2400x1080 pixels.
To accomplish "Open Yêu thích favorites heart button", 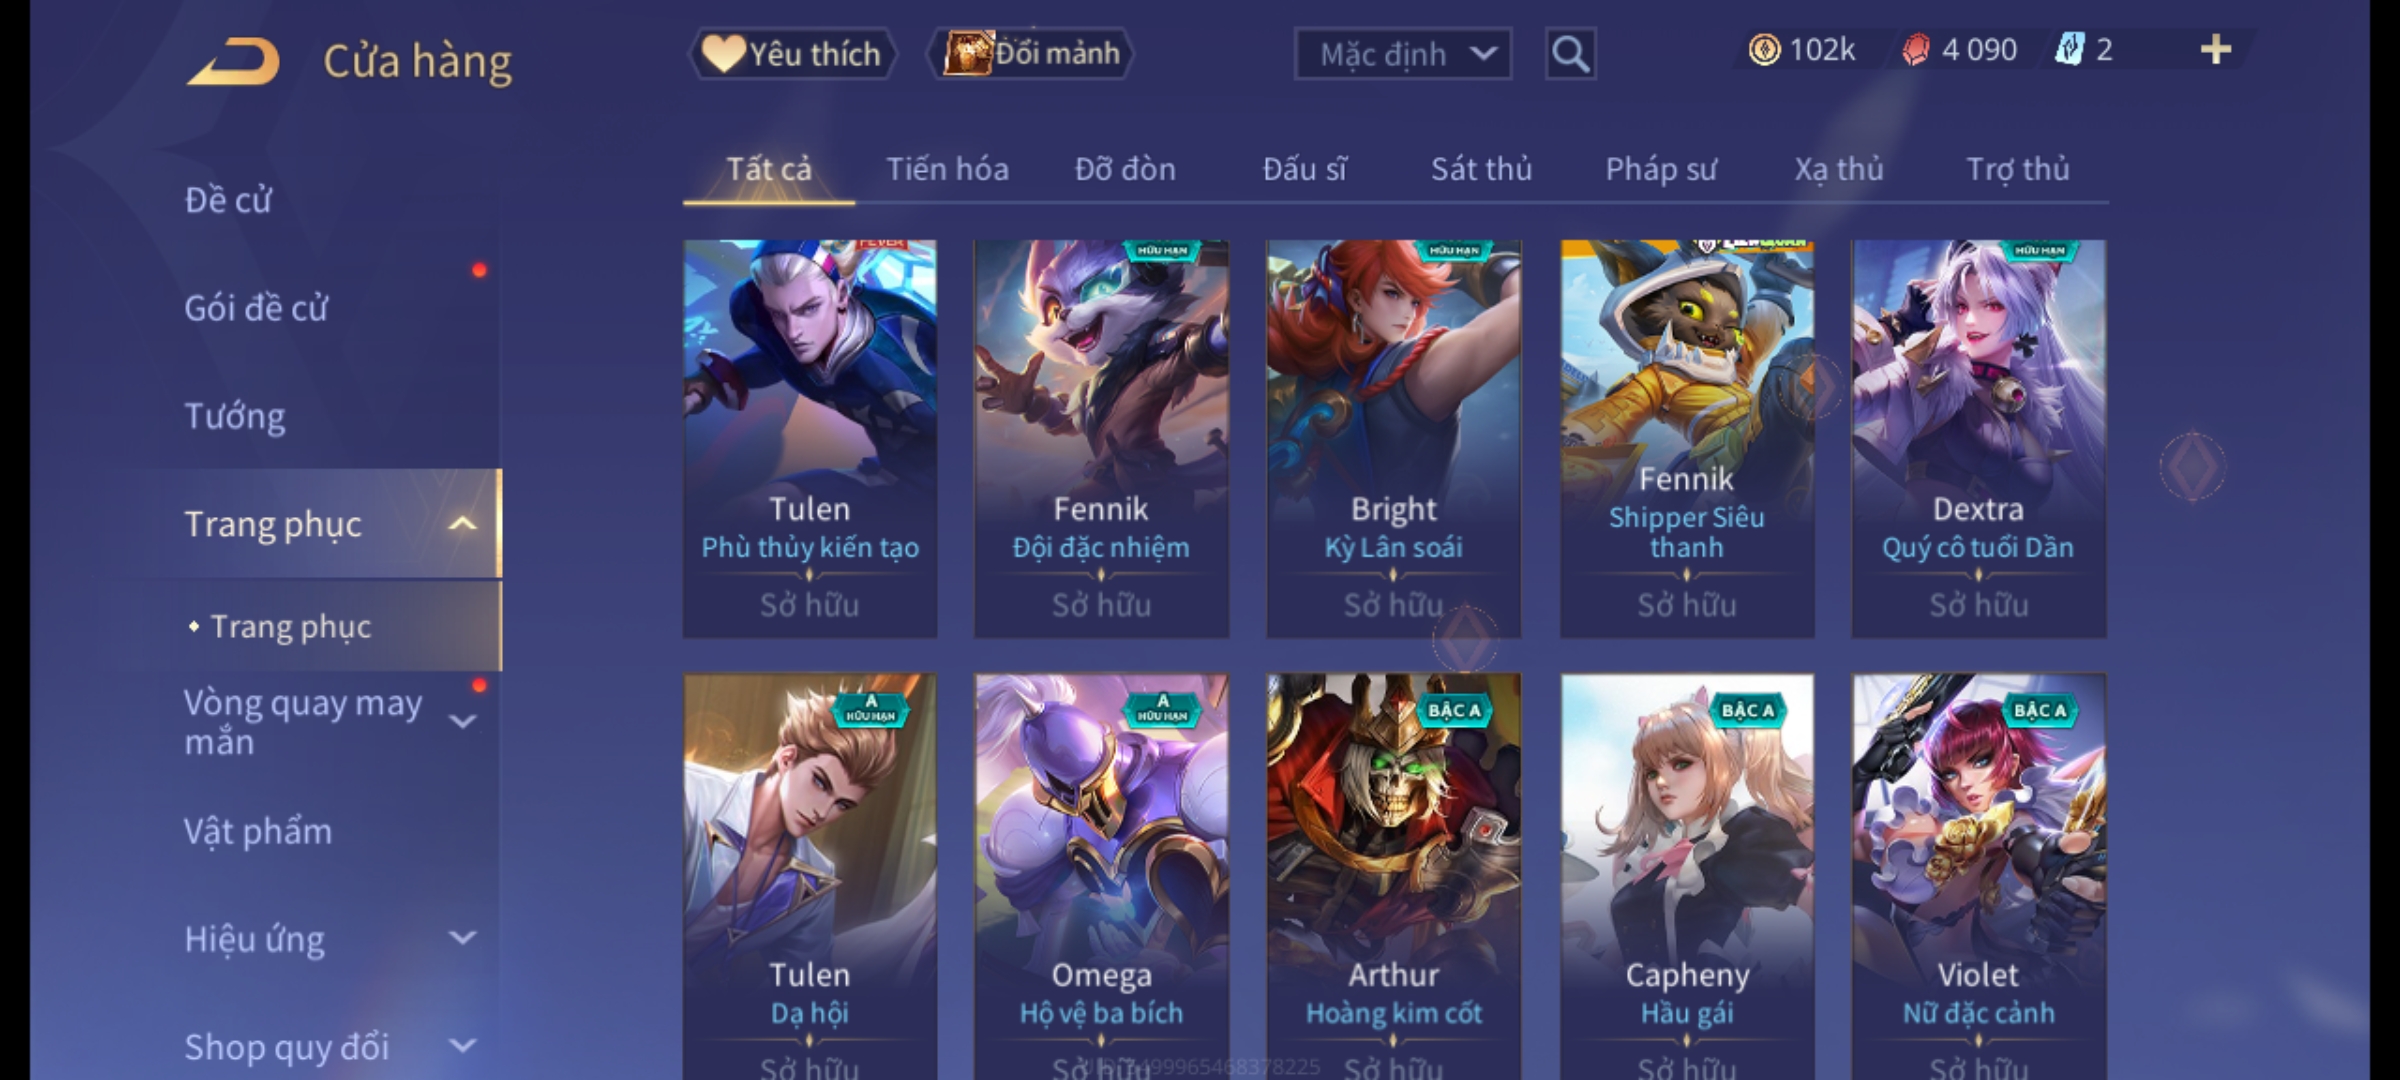I will point(792,54).
